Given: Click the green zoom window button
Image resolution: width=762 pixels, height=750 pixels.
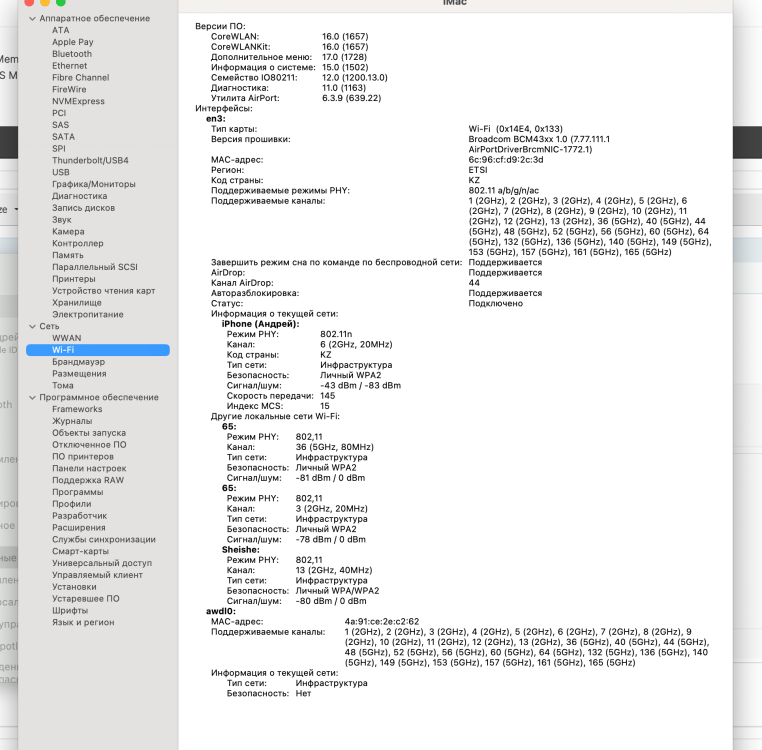Looking at the screenshot, I should pyautogui.click(x=60, y=2).
